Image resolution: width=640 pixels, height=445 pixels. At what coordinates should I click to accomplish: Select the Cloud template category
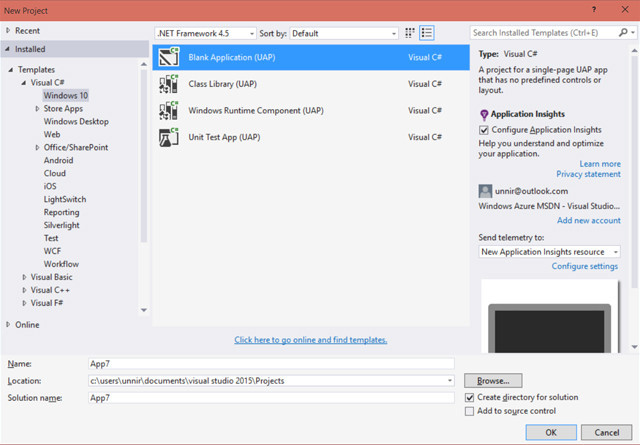[55, 174]
